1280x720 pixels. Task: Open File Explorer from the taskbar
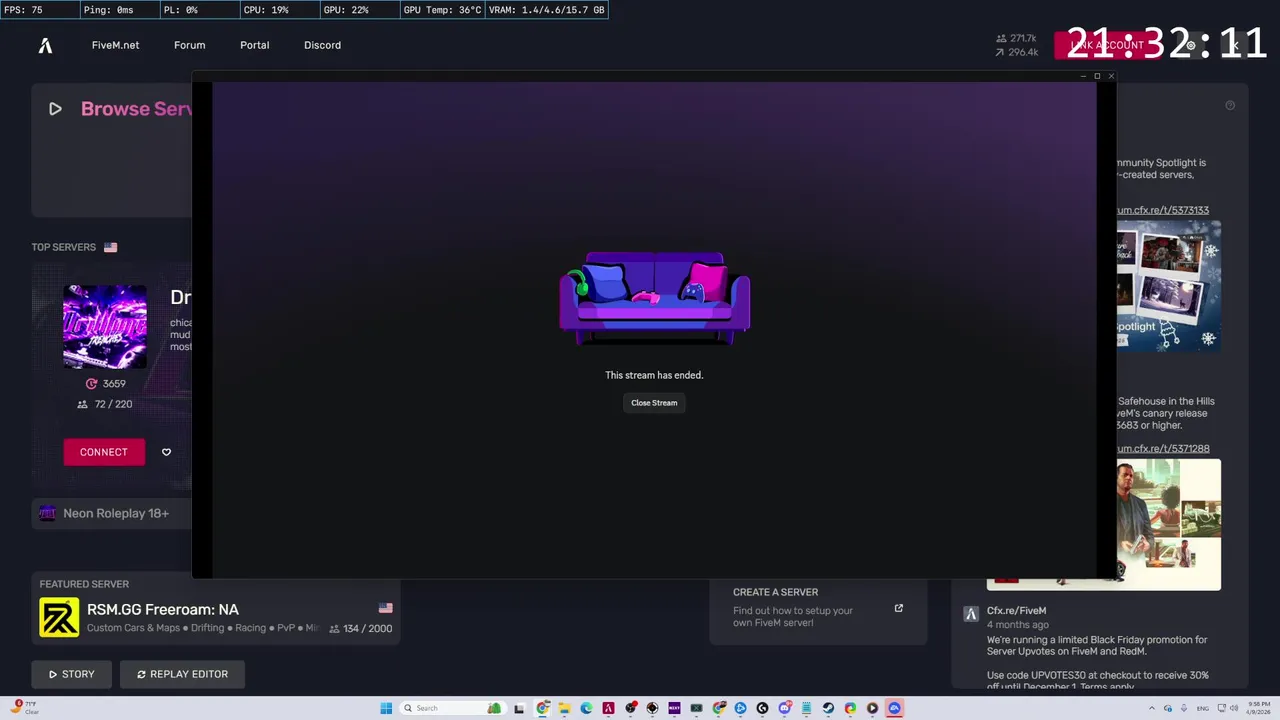pyautogui.click(x=564, y=708)
